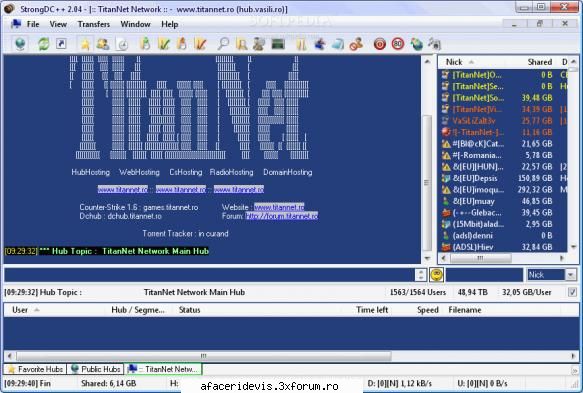Click the chat input up/down stepper
The height and width of the screenshot is (393, 583).
coord(421,275)
